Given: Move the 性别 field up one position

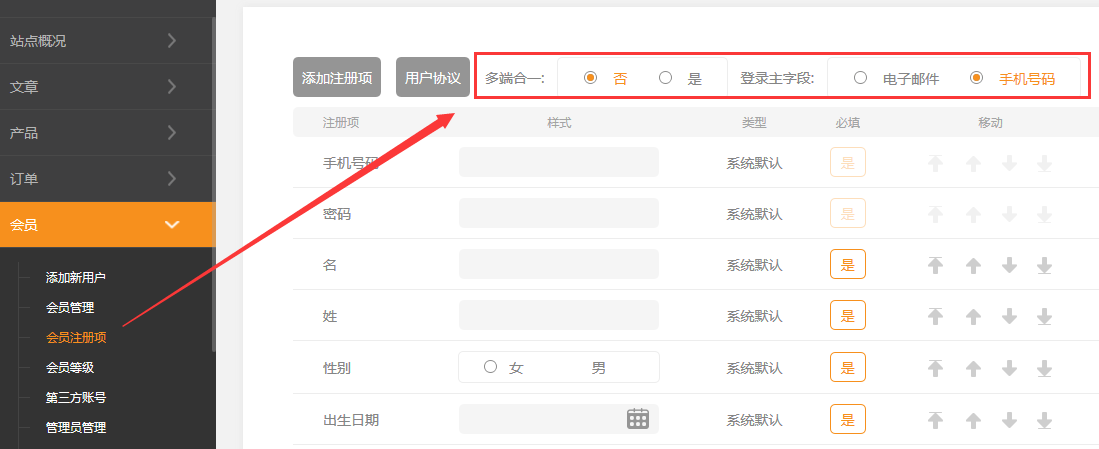Looking at the screenshot, I should 972,367.
